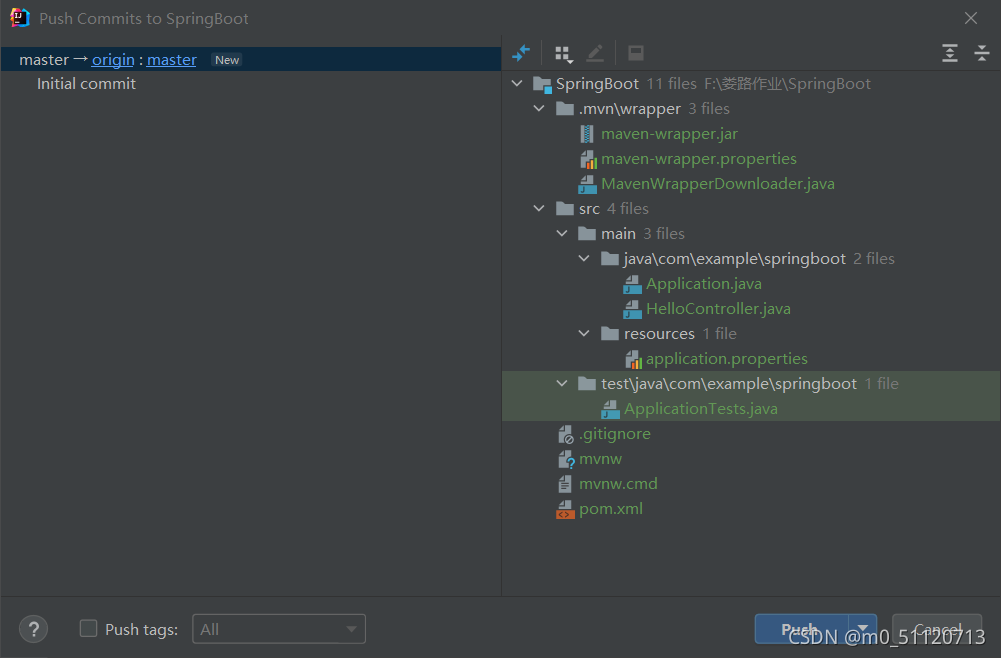
Task: Select the SpringBoot 11 files label
Action: click(626, 84)
